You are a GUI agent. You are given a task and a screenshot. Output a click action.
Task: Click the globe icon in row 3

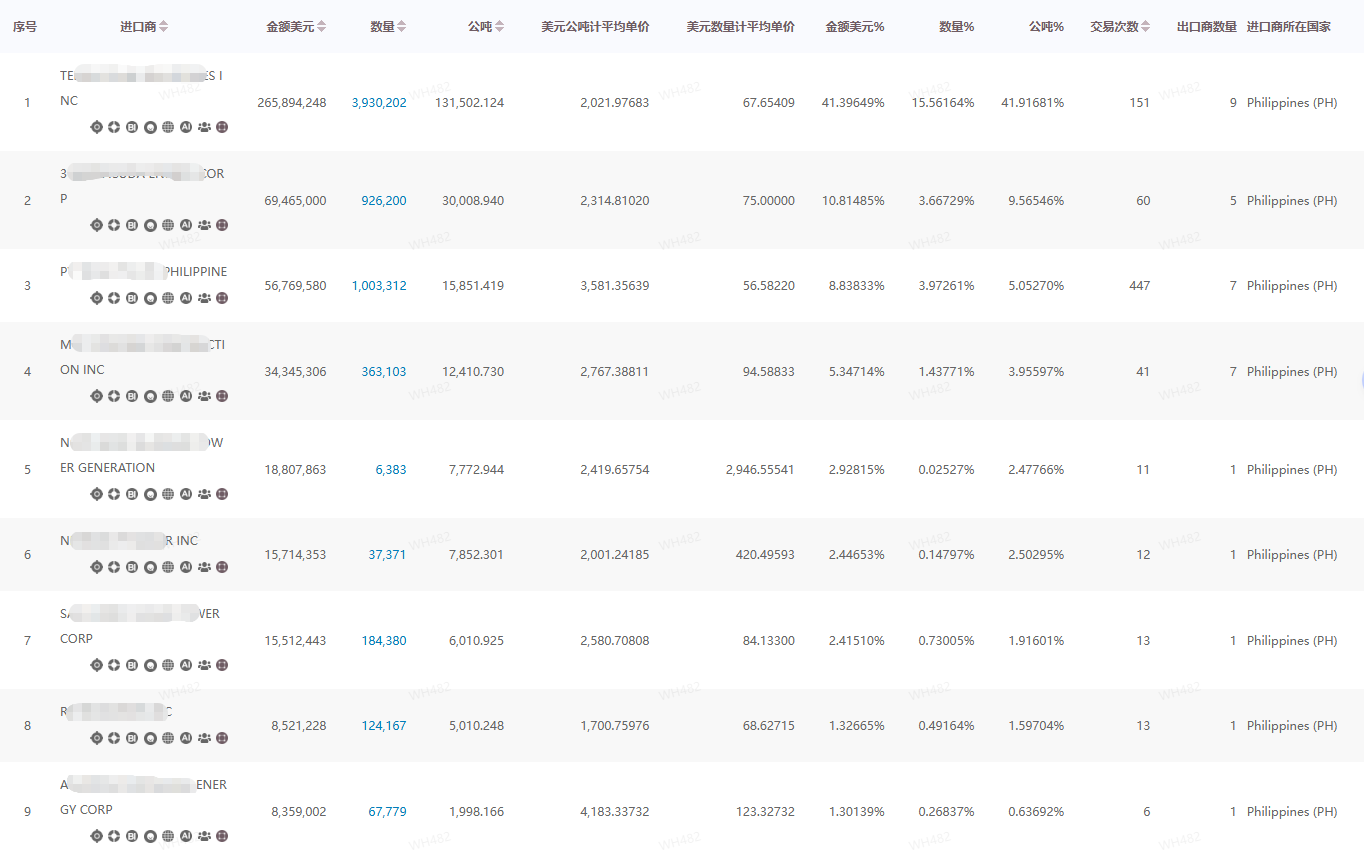click(x=168, y=298)
